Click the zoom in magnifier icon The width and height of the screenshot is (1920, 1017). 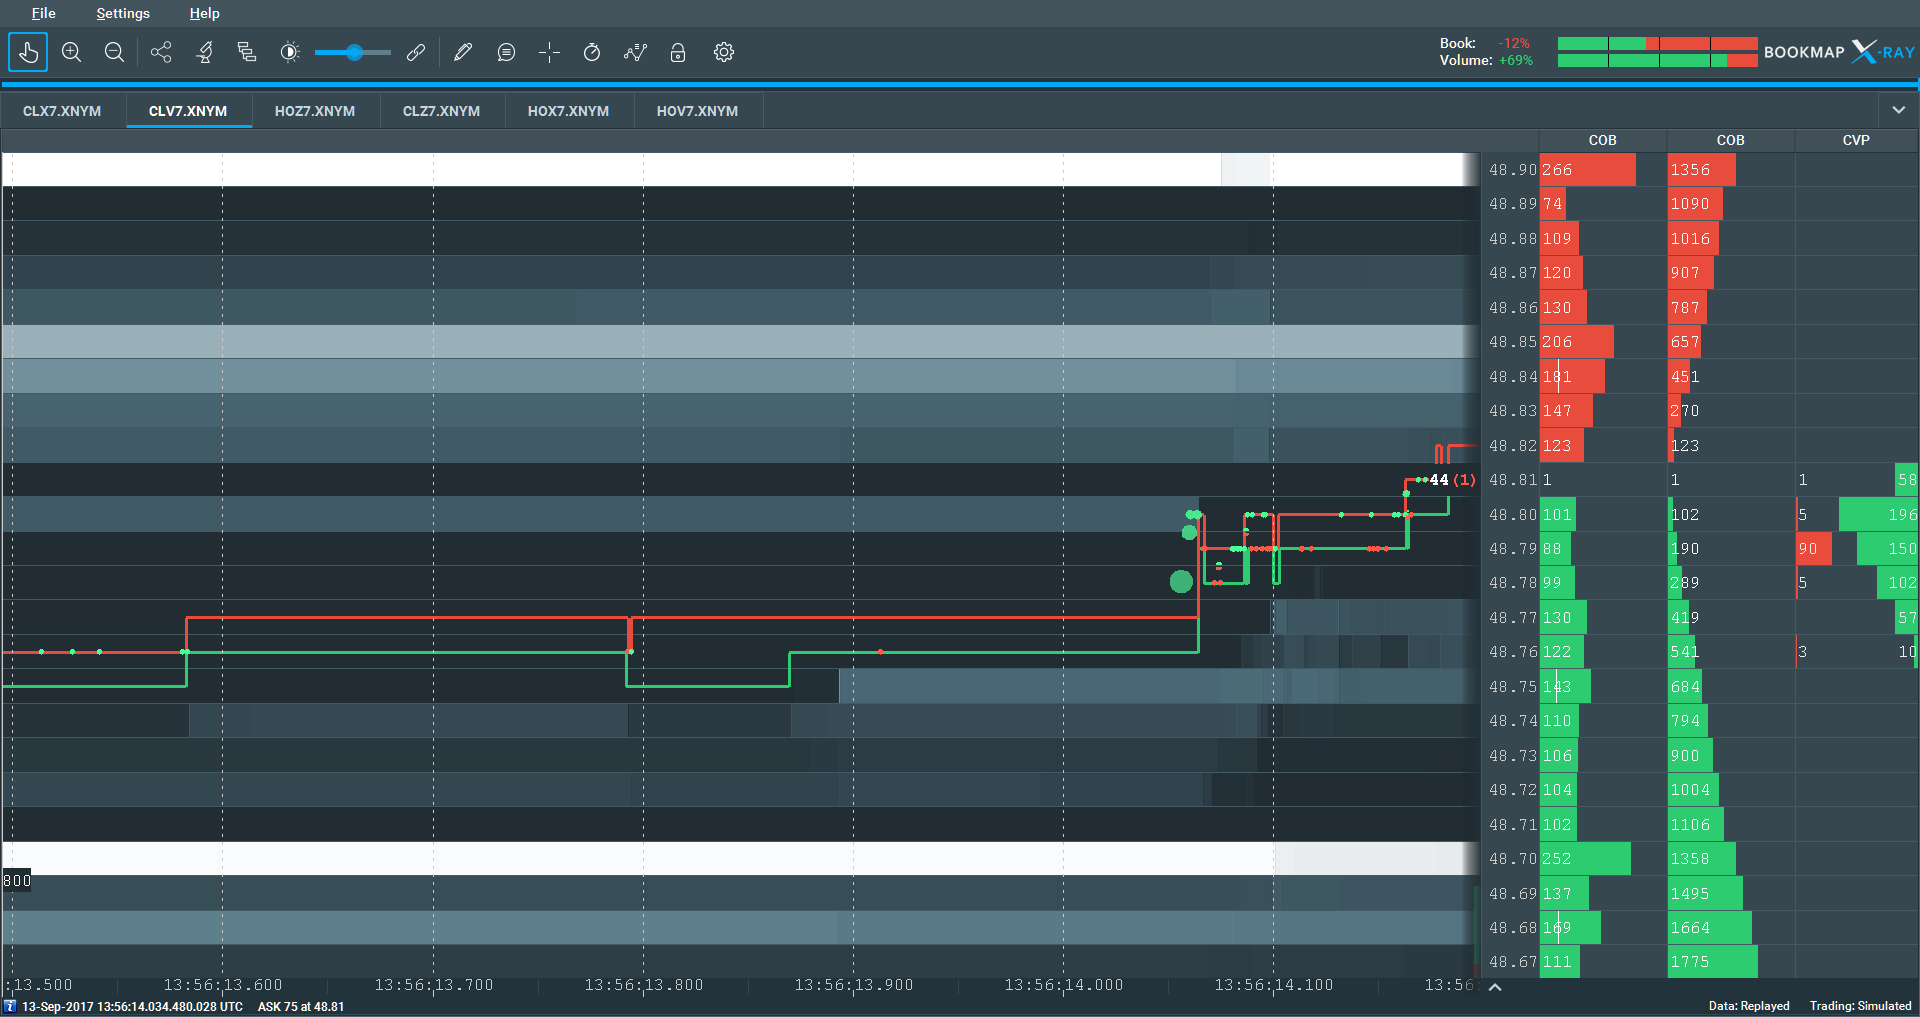tap(71, 52)
